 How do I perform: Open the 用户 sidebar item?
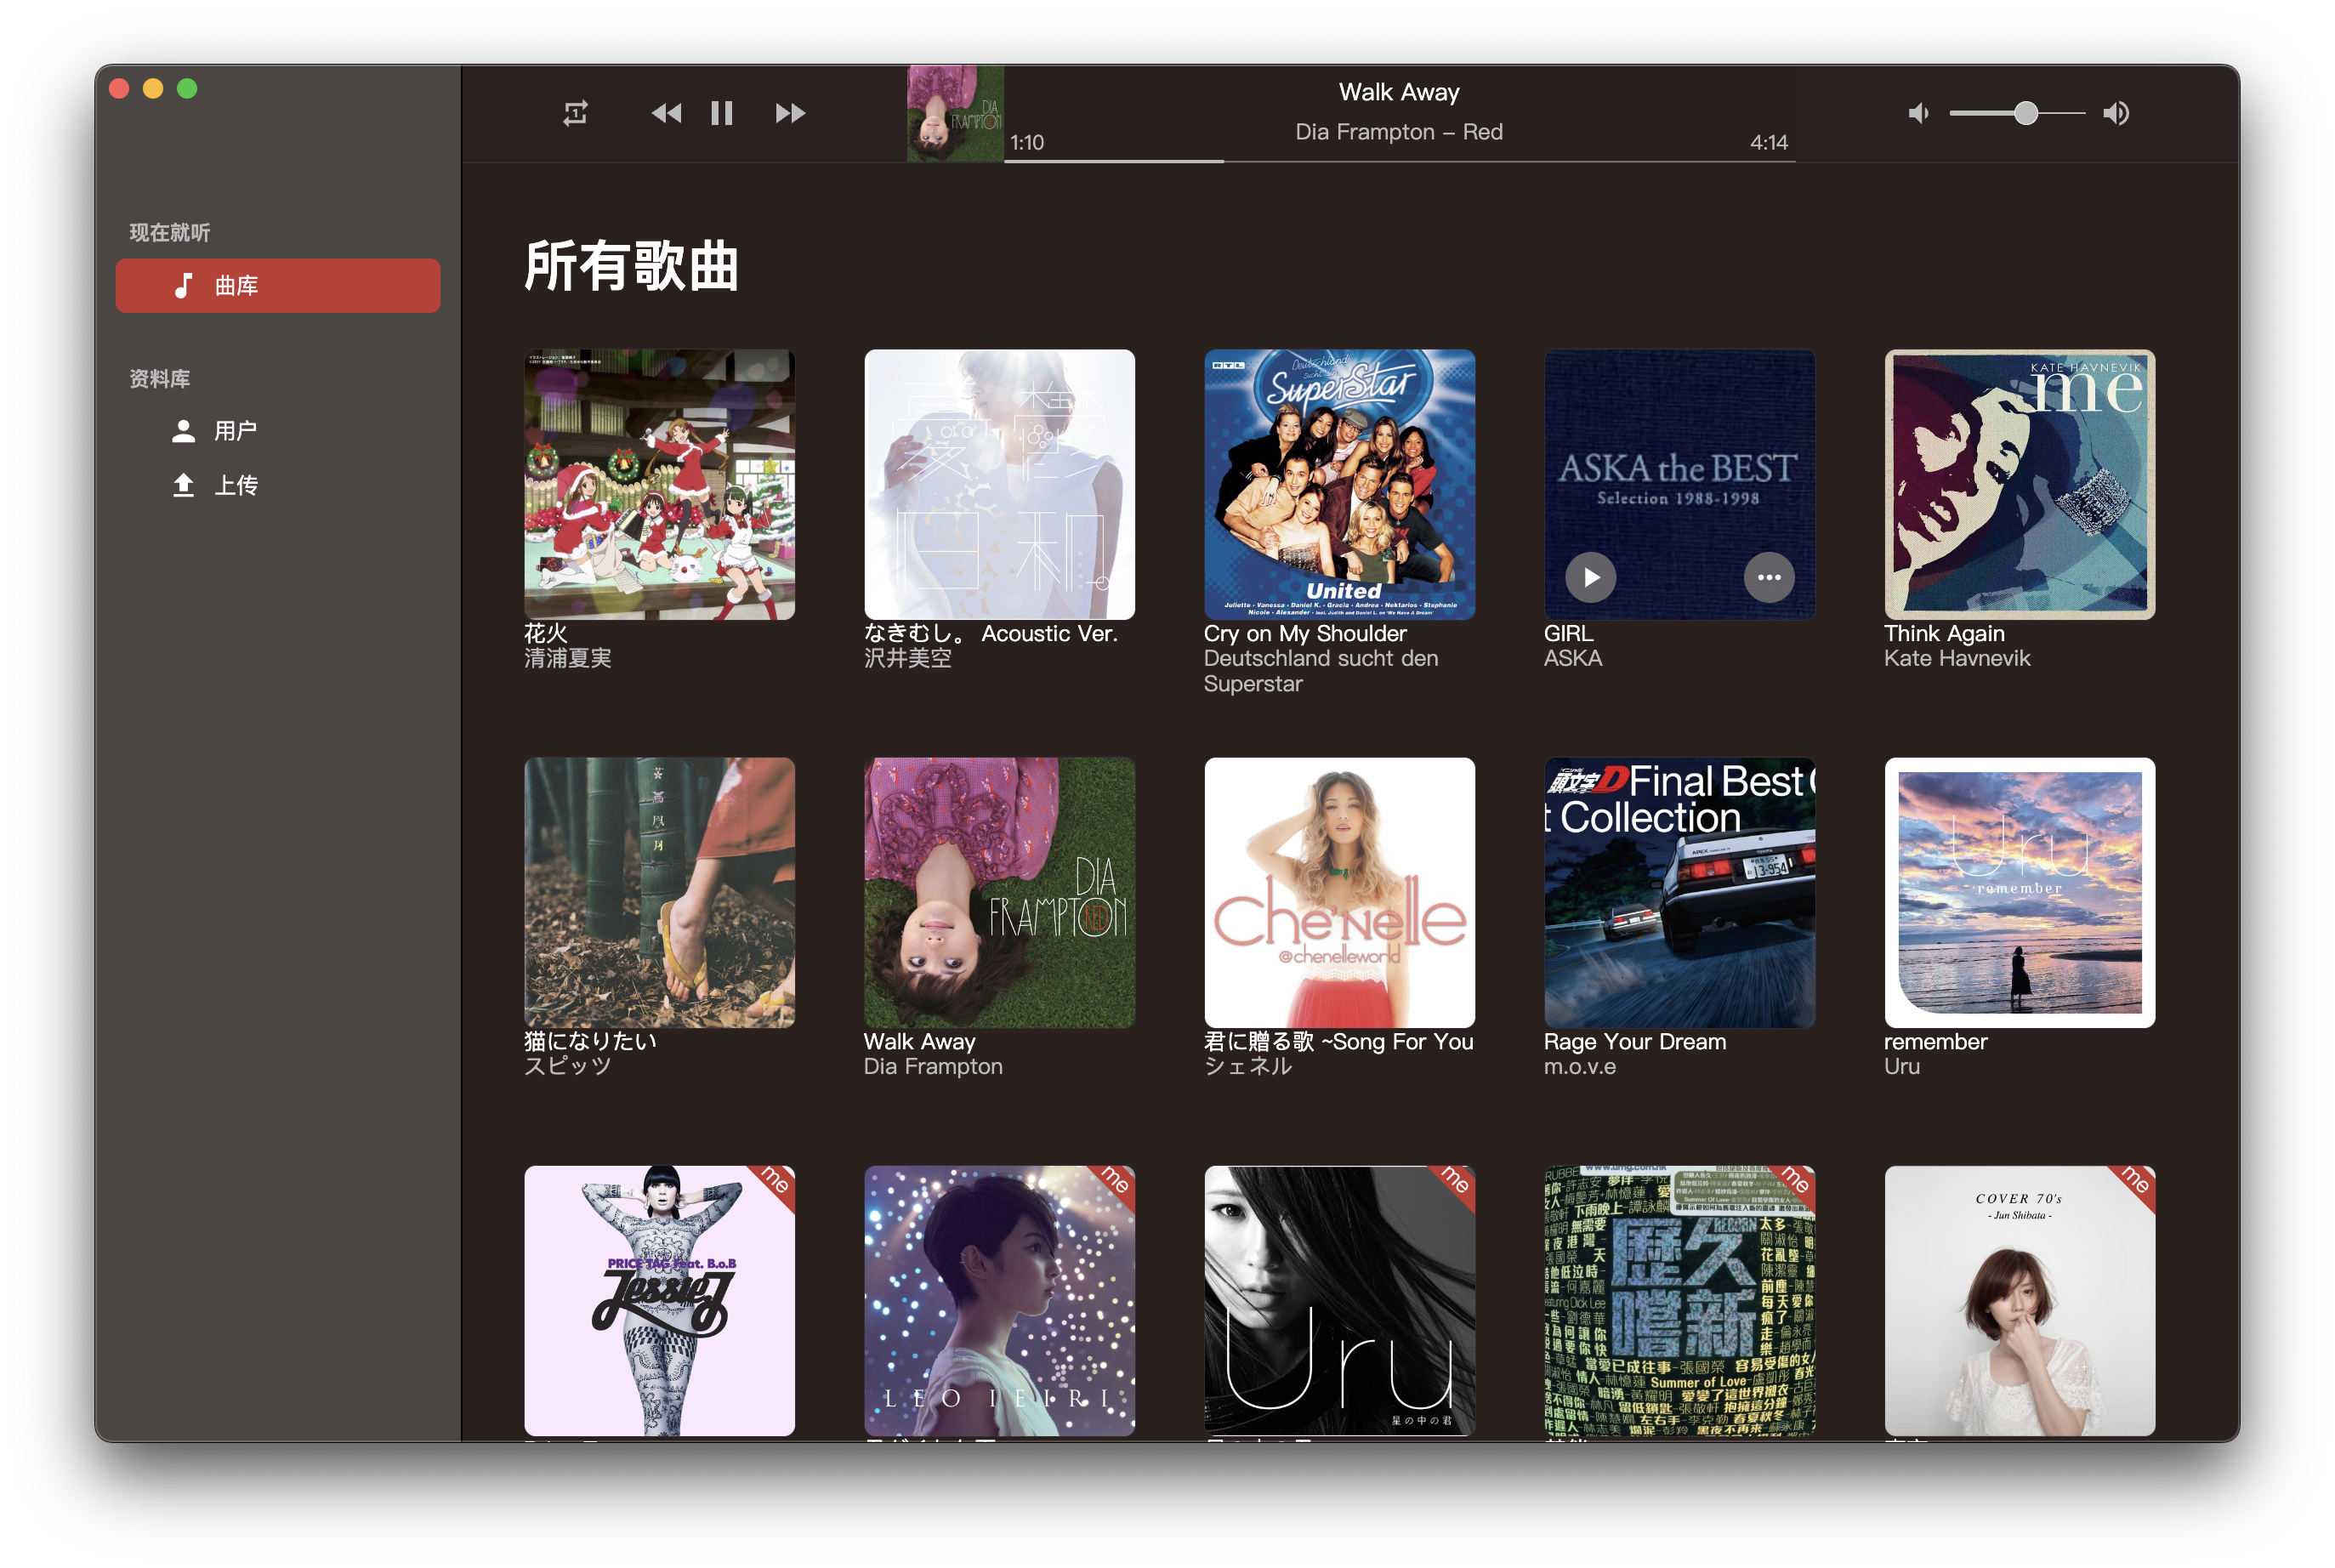[277, 431]
